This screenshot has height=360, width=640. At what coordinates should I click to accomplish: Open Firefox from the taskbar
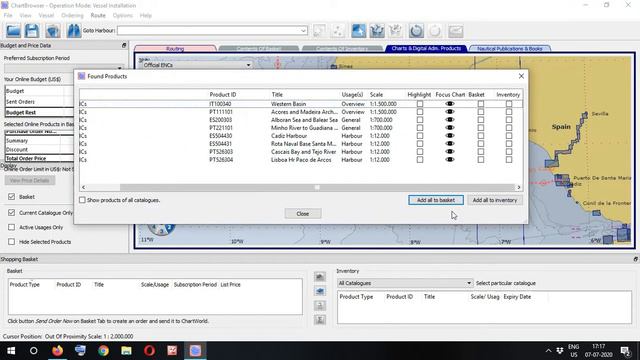tap(58, 351)
